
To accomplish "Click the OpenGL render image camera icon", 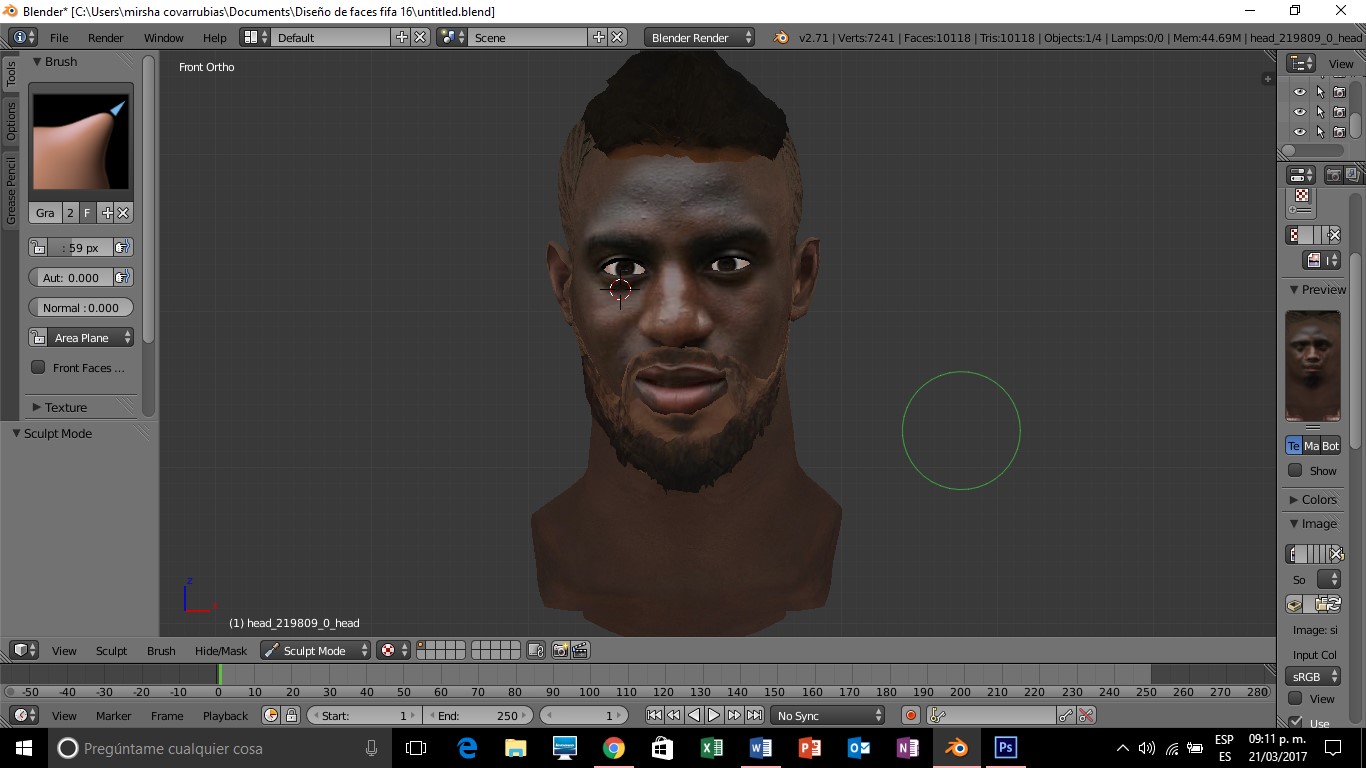I will click(x=560, y=650).
